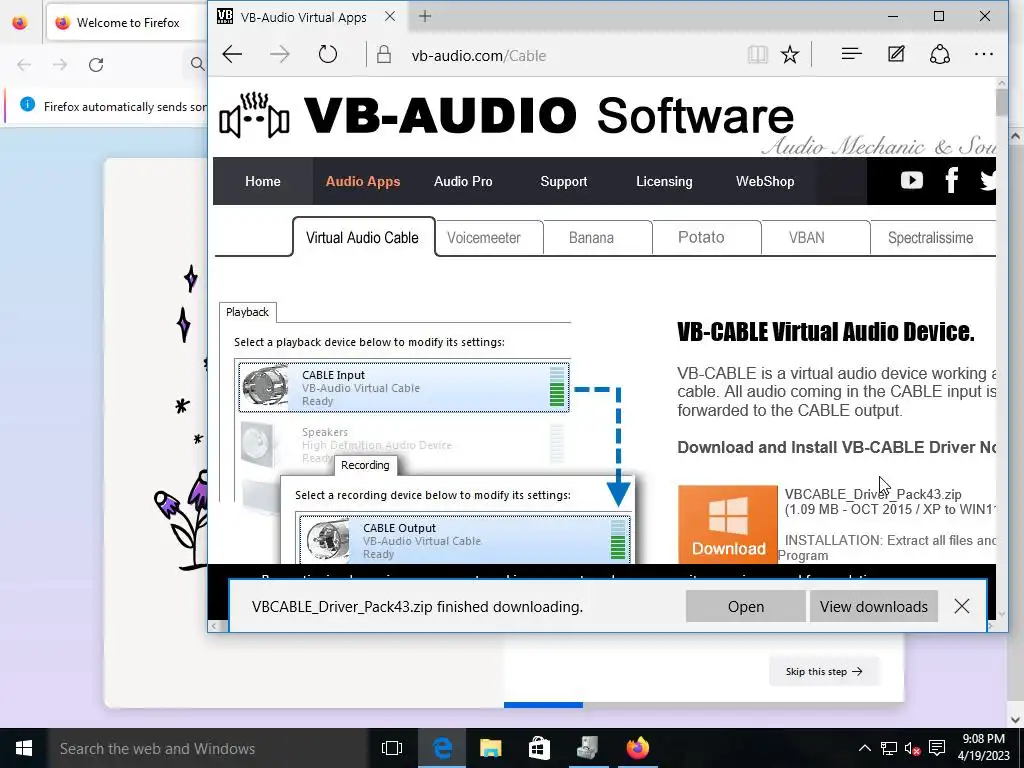The width and height of the screenshot is (1024, 768).
Task: Click the orange Windows Download button
Action: click(728, 524)
